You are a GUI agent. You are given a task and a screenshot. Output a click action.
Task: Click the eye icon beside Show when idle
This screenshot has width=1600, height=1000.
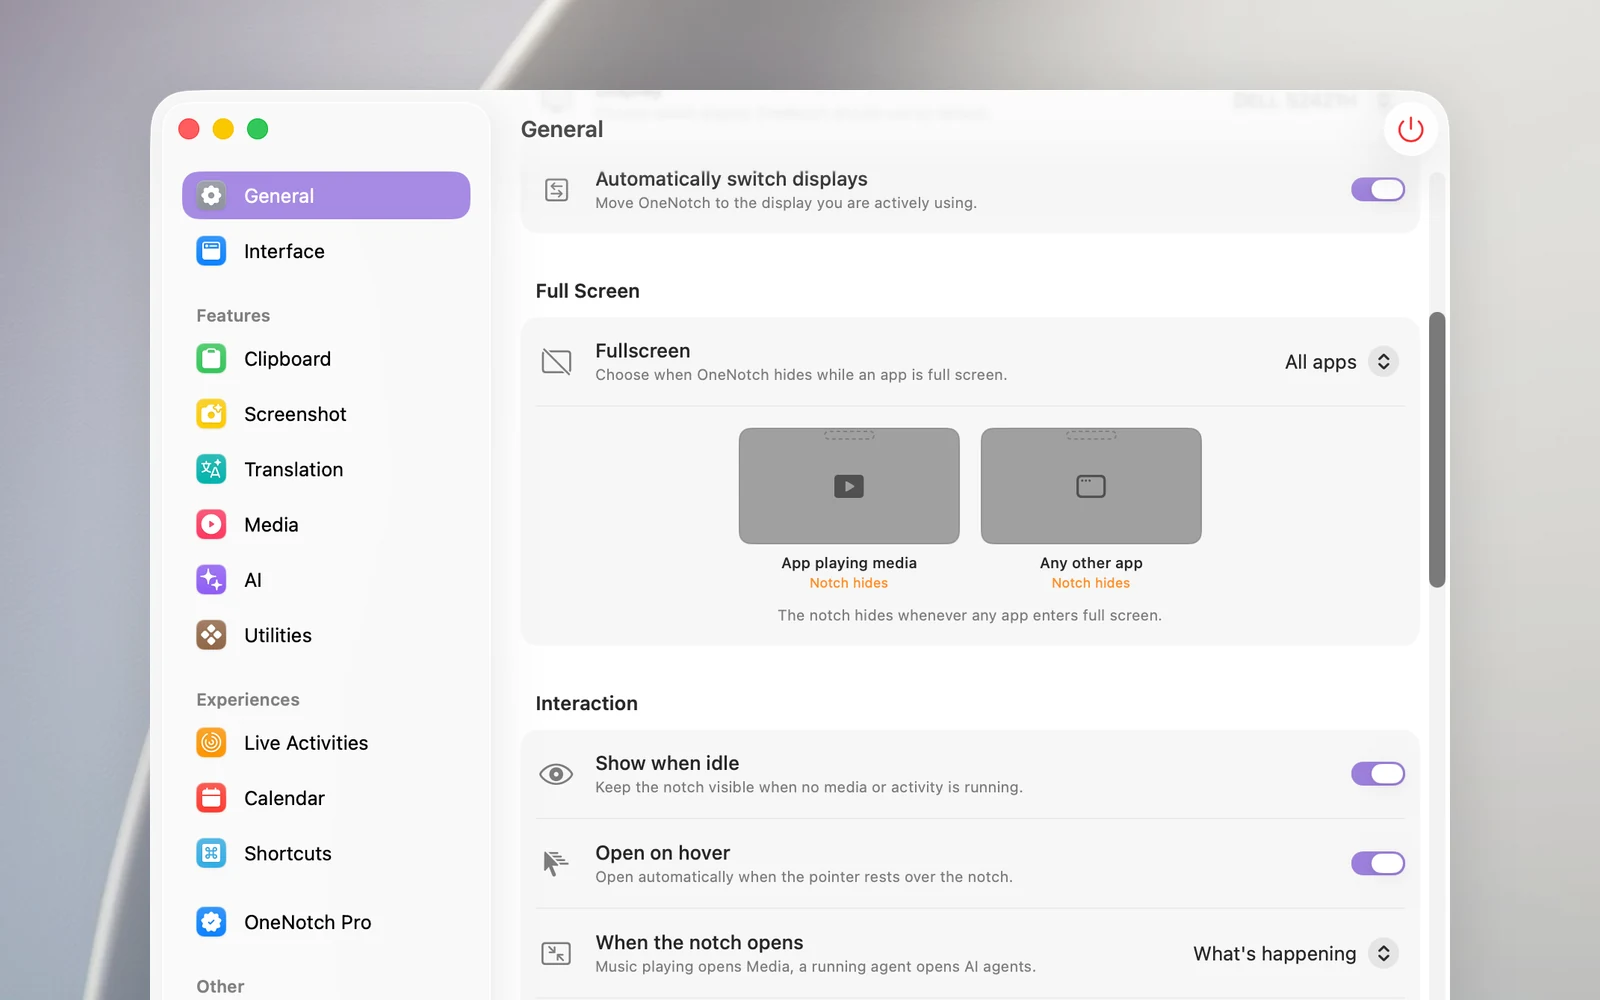point(556,774)
